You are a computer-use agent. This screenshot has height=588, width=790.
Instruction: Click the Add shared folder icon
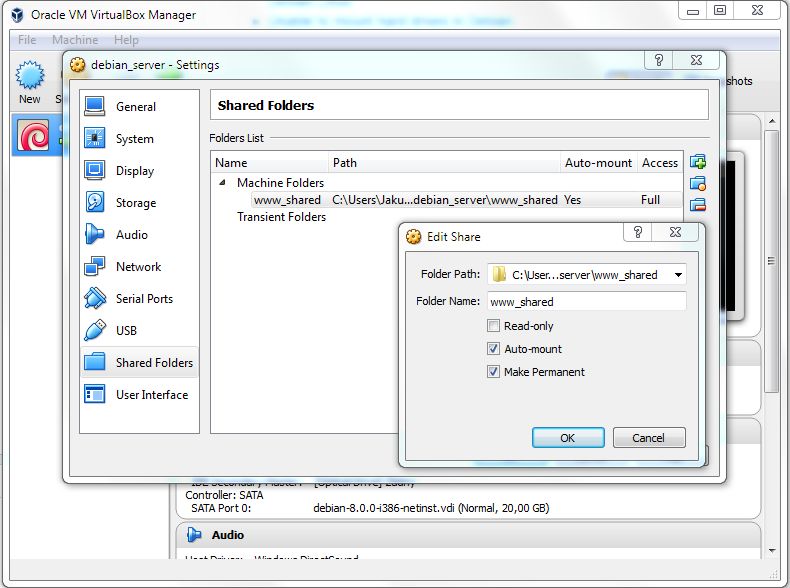698,162
